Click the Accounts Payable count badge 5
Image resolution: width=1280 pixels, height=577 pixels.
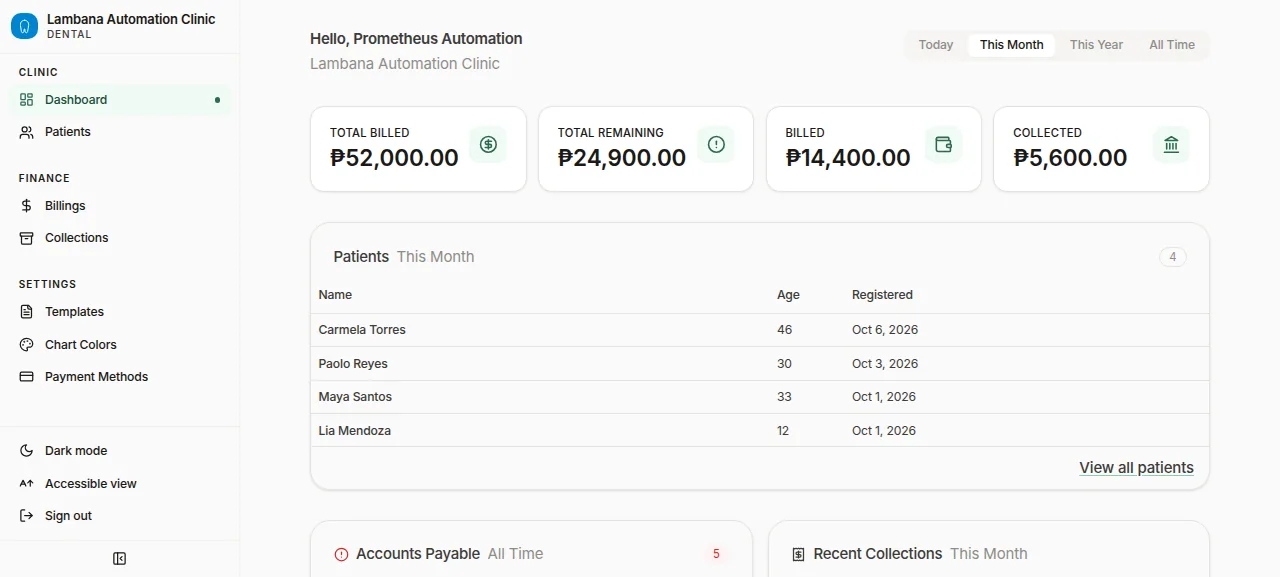click(x=716, y=554)
